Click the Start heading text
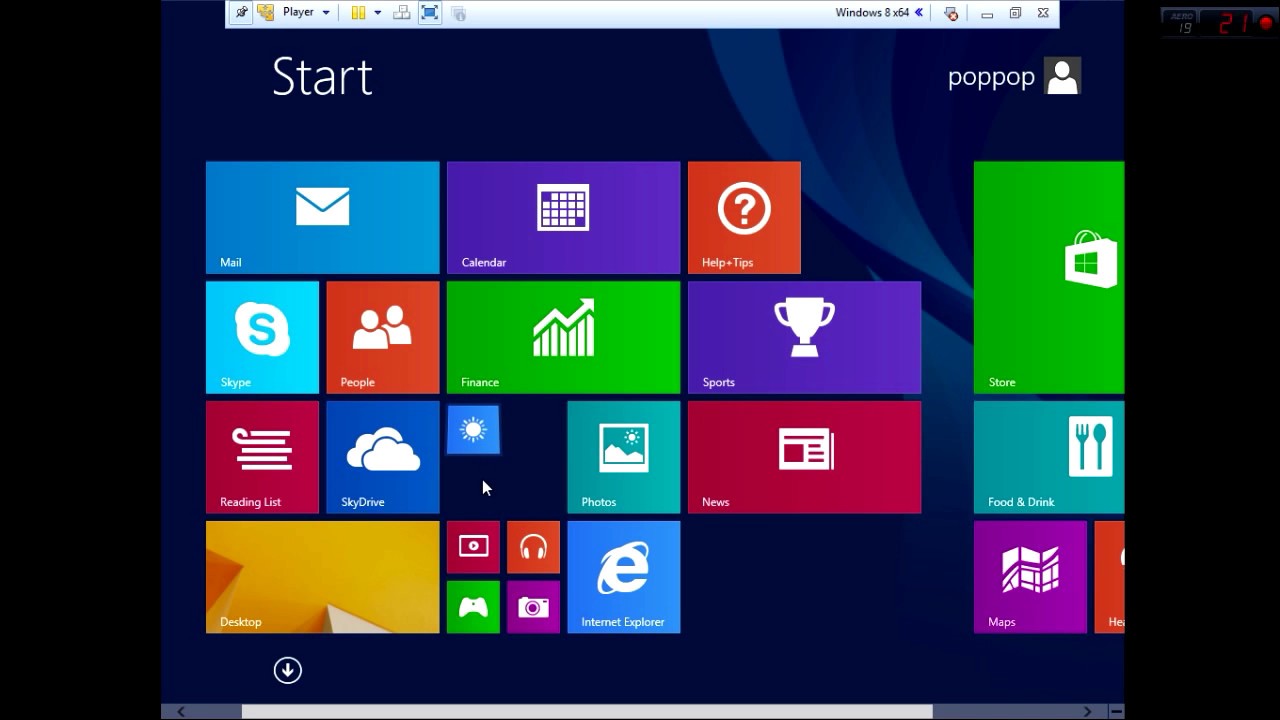The height and width of the screenshot is (720, 1280). tap(322, 77)
